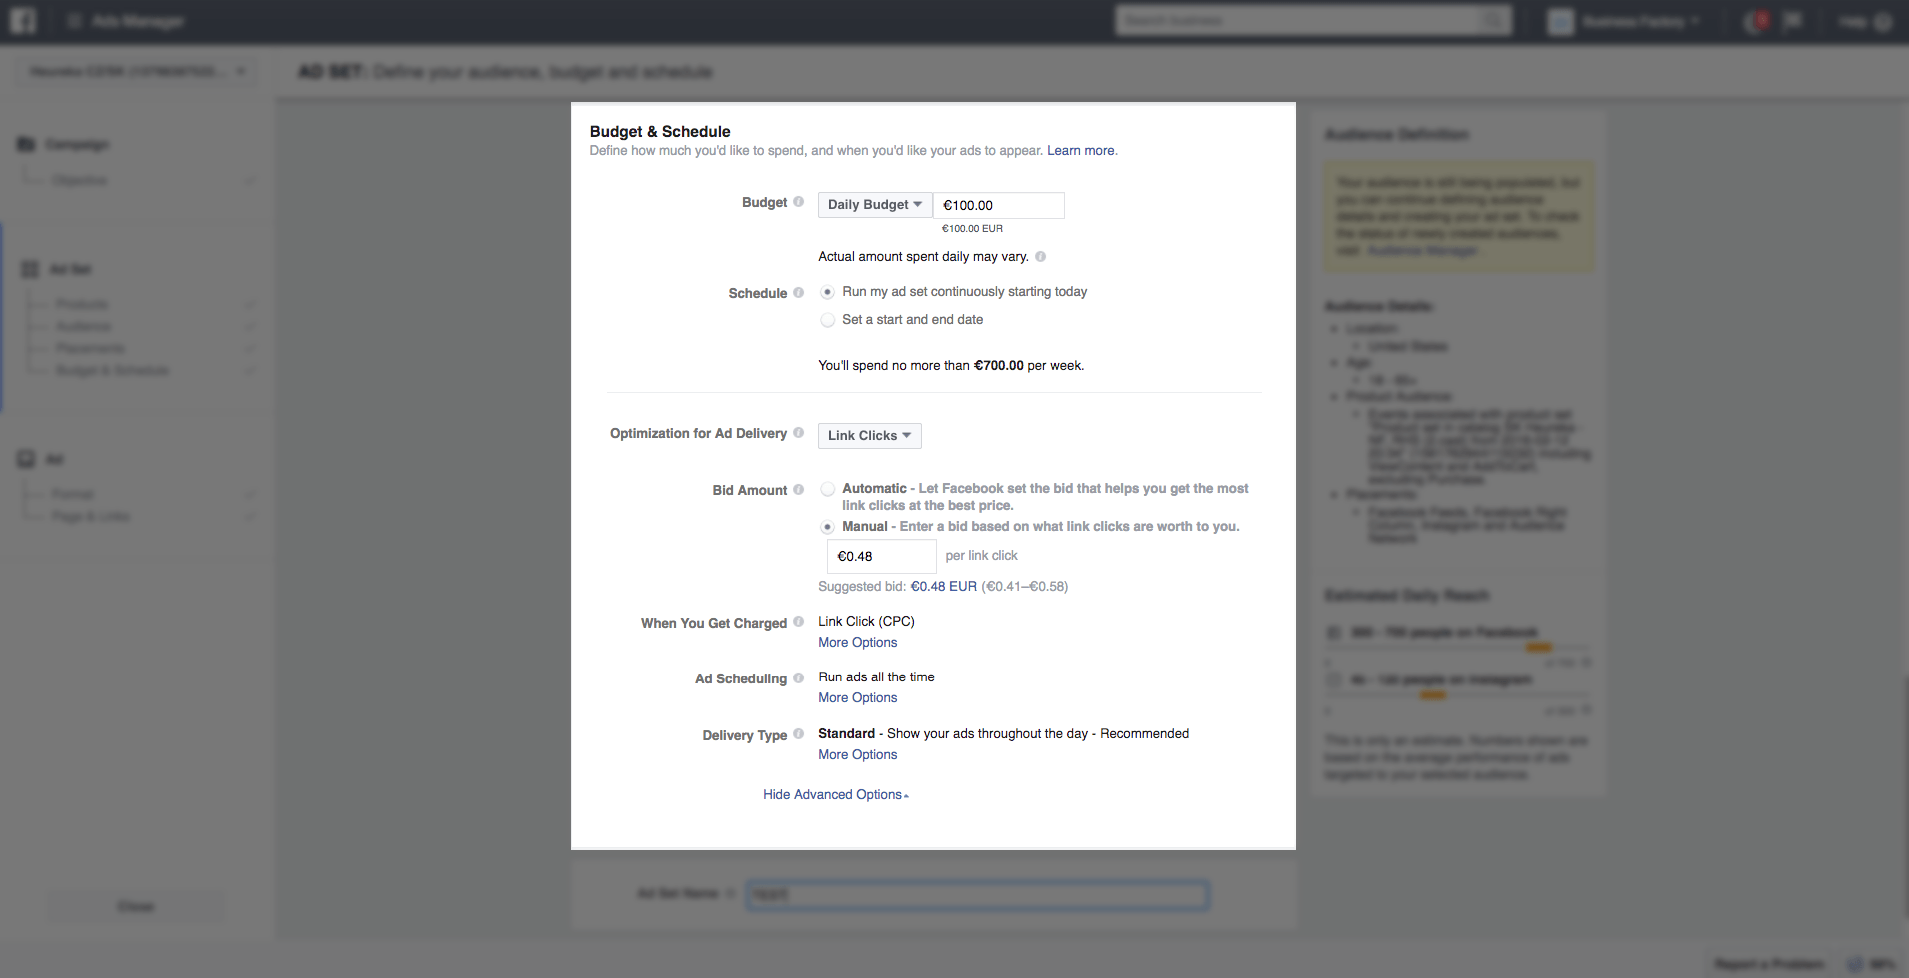Click the €100.00 budget amount field
This screenshot has height=978, width=1909.
click(x=998, y=205)
